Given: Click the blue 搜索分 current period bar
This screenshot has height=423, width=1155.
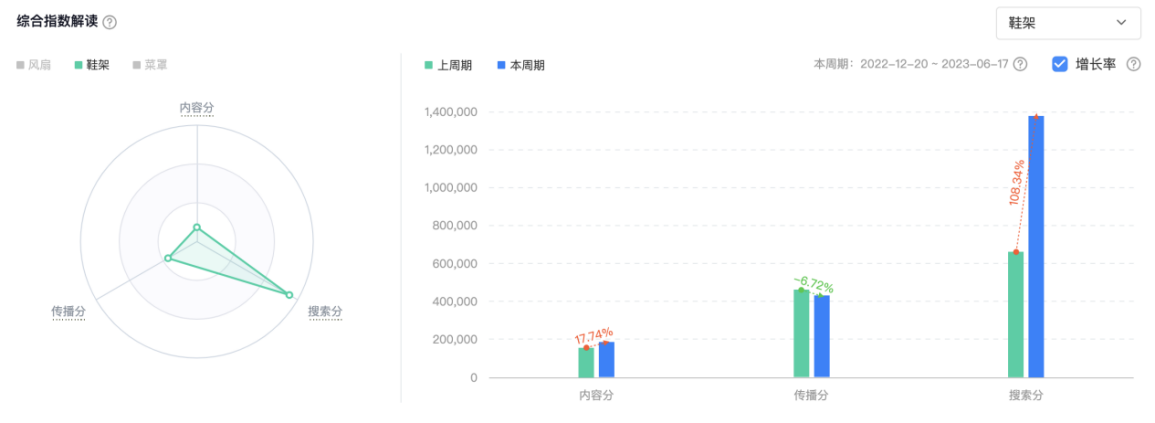Looking at the screenshot, I should [x=1035, y=250].
